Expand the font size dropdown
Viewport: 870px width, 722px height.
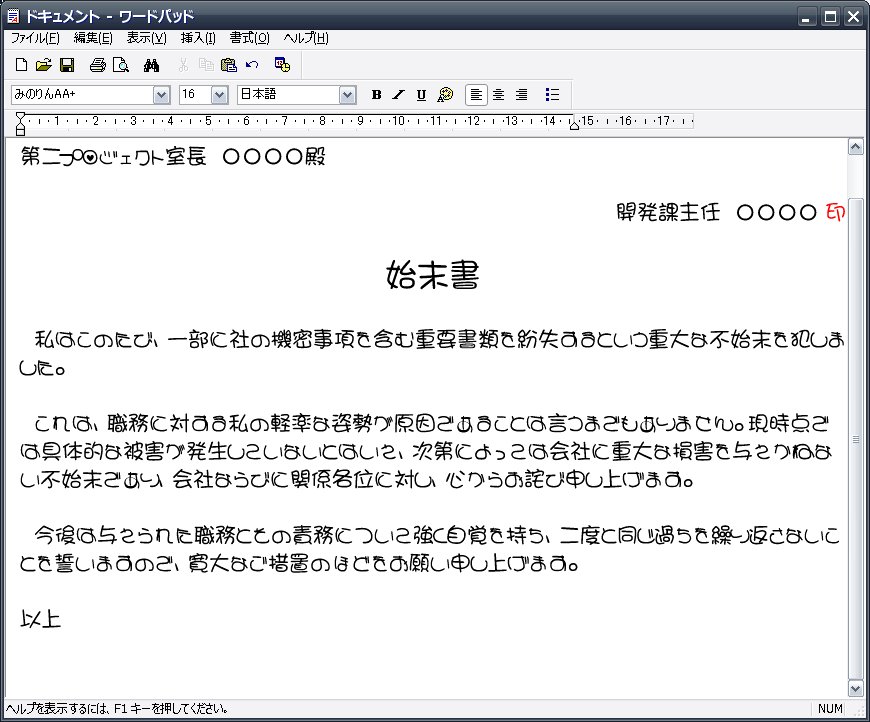click(219, 95)
